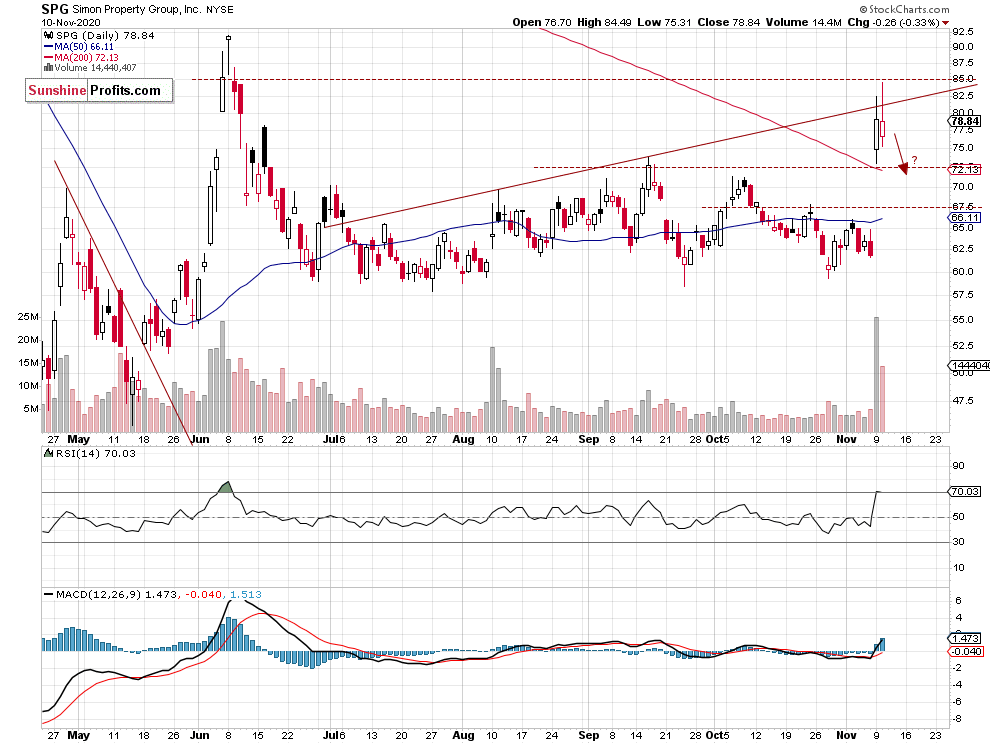Click the MACD(12,26,9) indicator label
This screenshot has height=744, width=990.
click(x=98, y=594)
